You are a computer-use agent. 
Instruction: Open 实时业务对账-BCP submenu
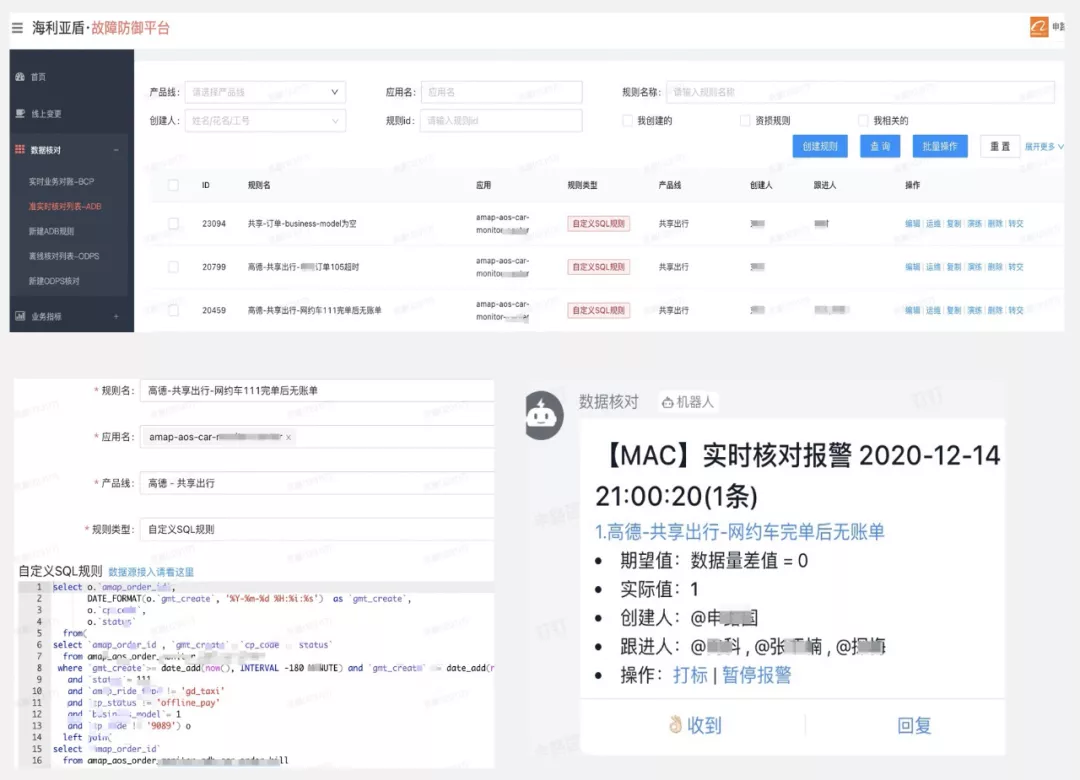click(61, 181)
